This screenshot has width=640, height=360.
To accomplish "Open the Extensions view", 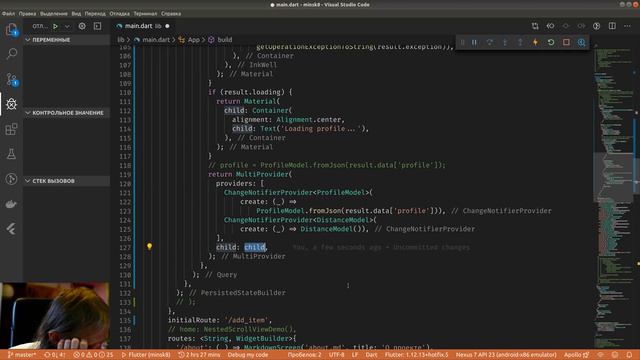I will point(11,129).
